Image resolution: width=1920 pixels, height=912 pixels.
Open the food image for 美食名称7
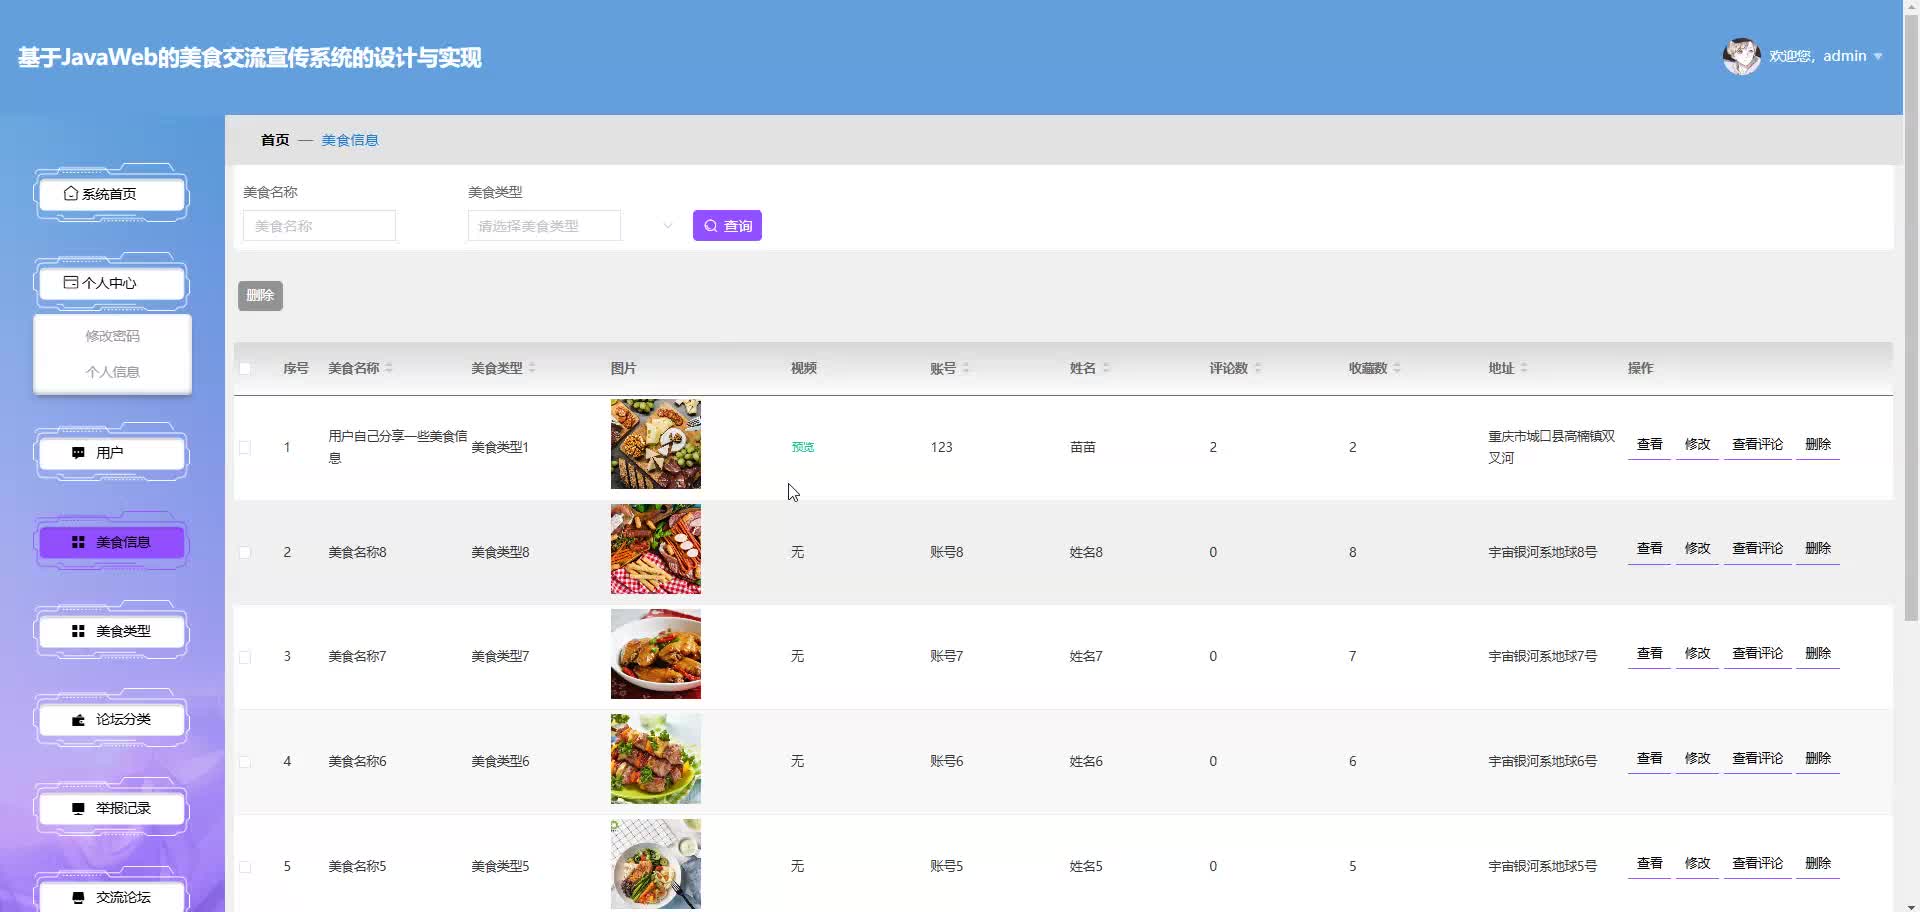point(656,654)
